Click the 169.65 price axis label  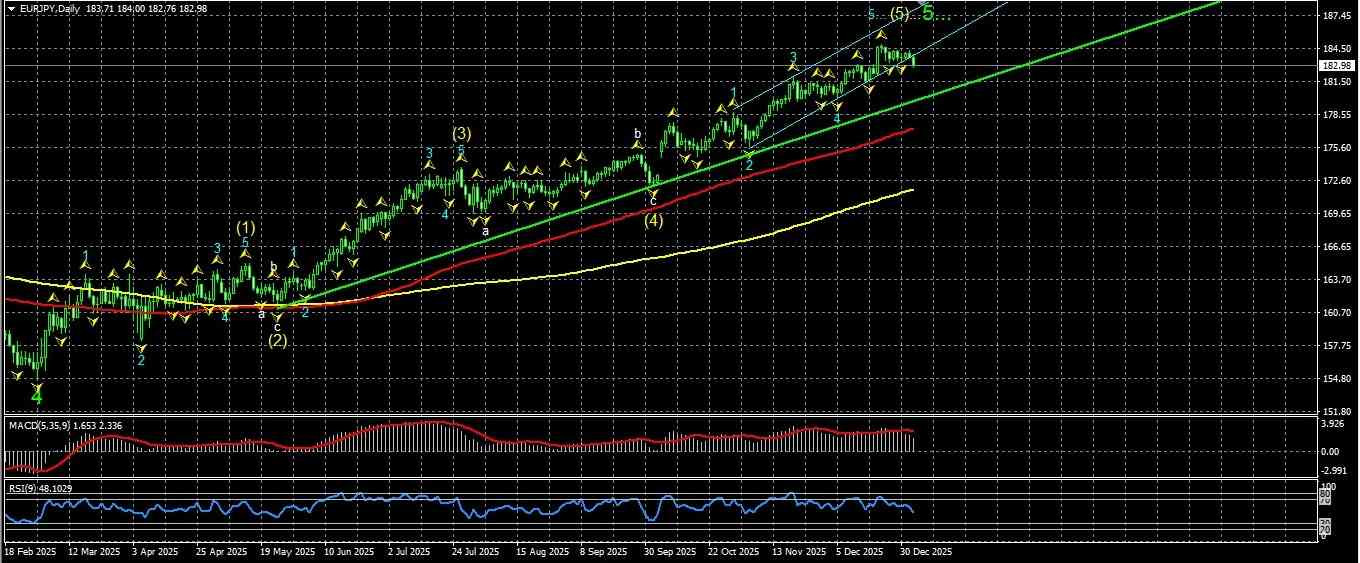click(1337, 214)
